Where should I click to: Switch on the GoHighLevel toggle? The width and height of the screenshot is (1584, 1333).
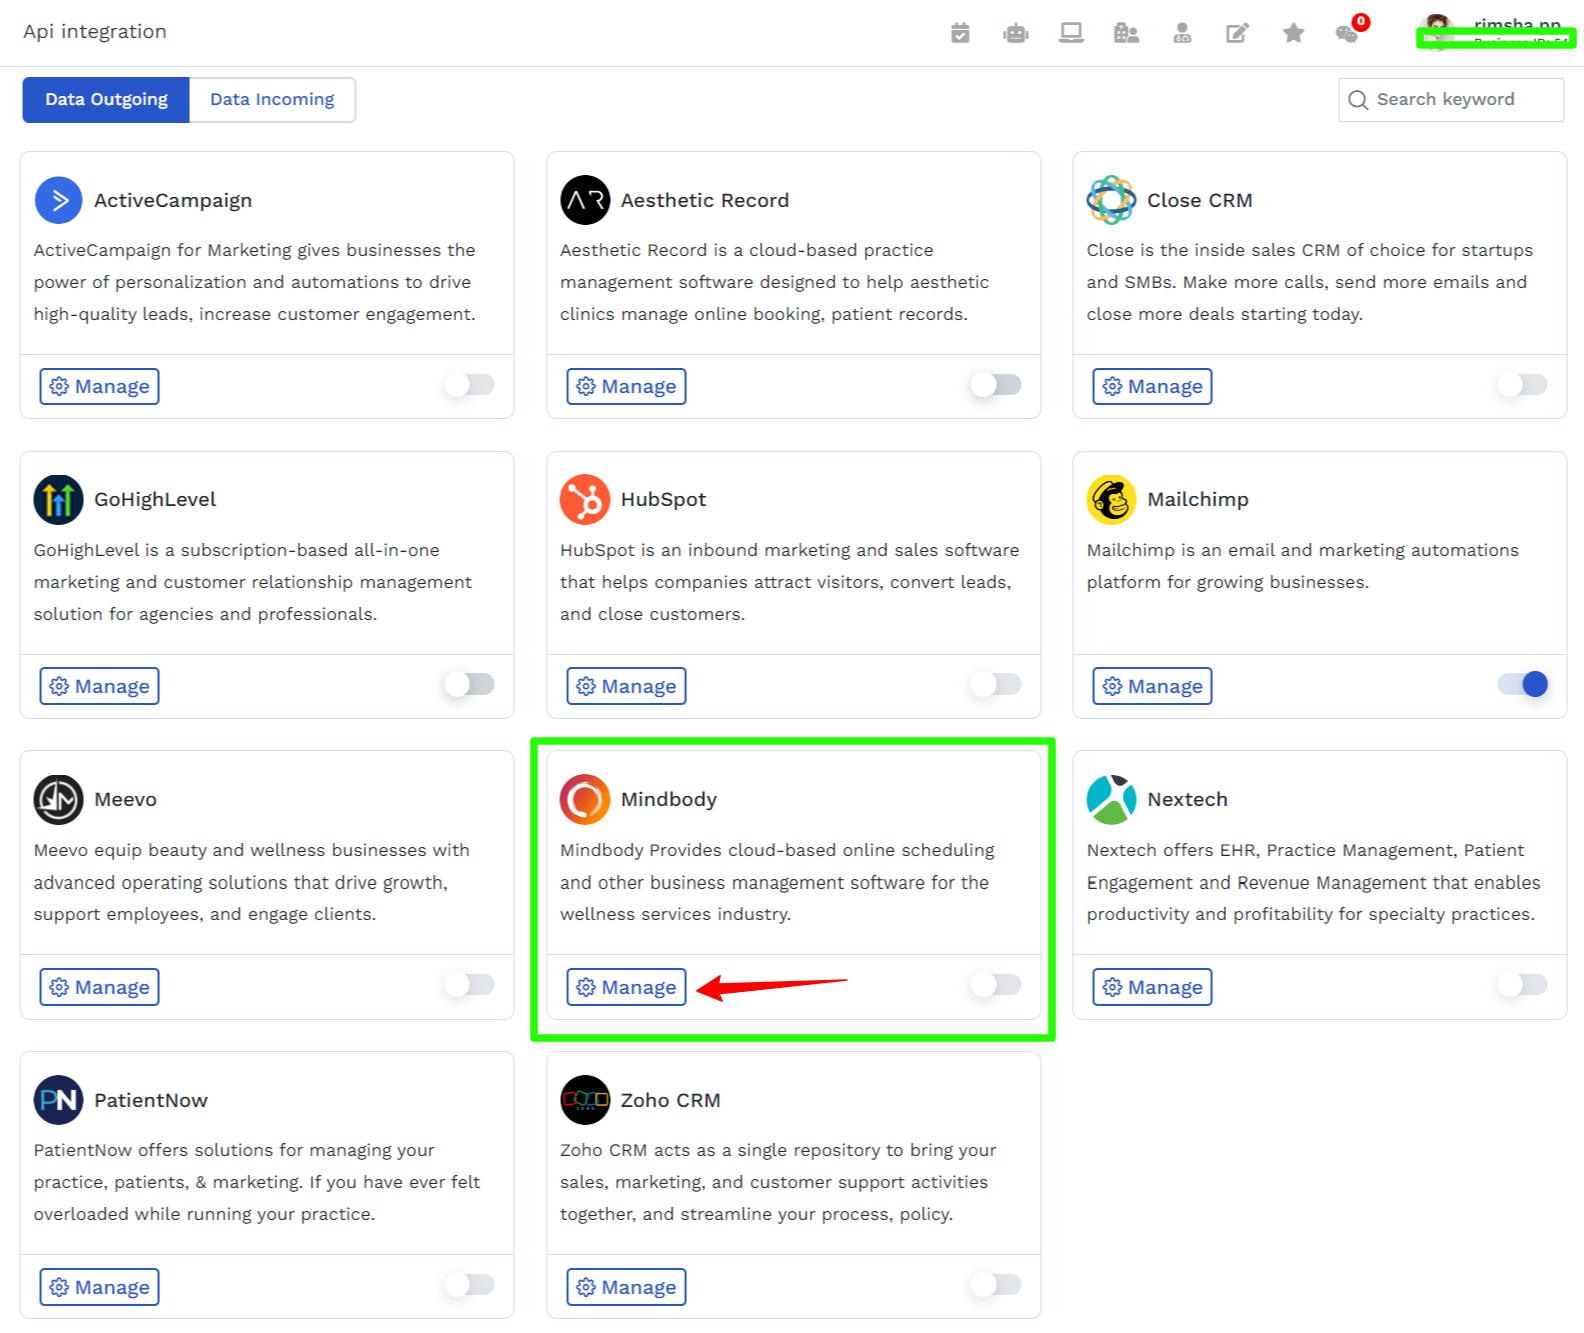(x=470, y=684)
